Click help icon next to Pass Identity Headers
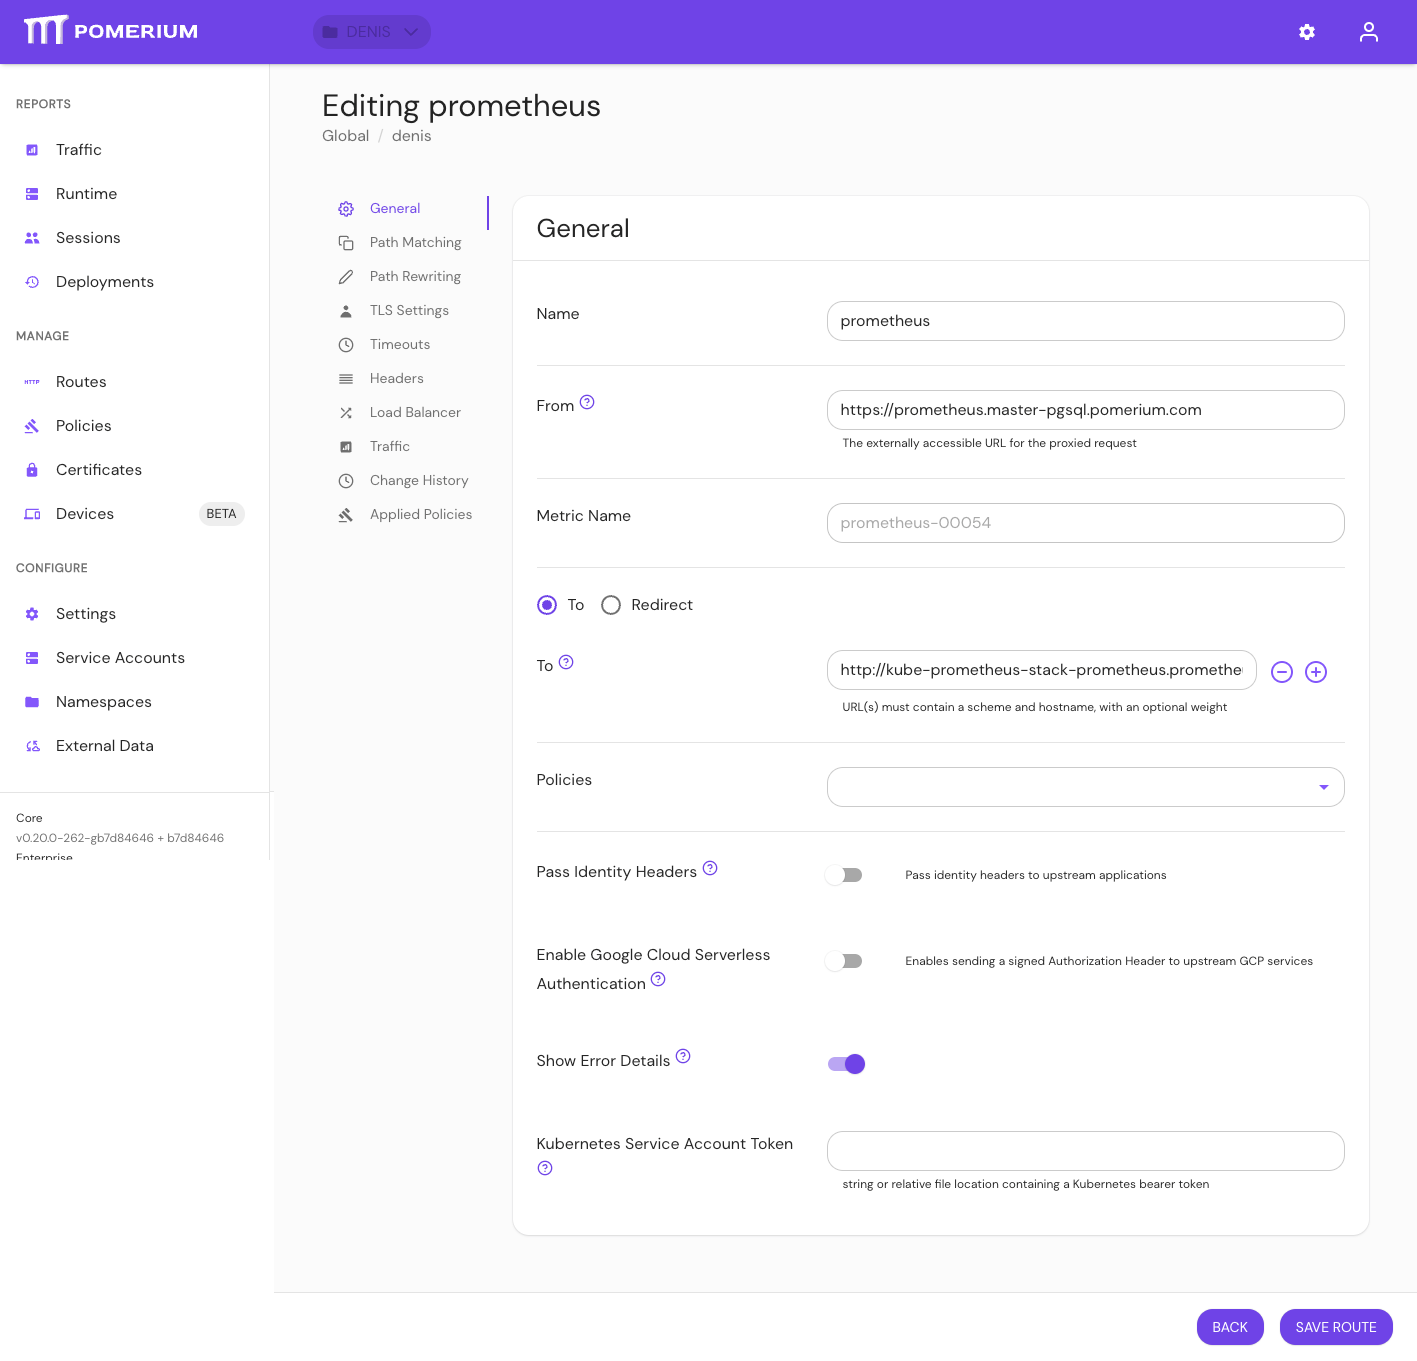1417x1361 pixels. tap(710, 868)
